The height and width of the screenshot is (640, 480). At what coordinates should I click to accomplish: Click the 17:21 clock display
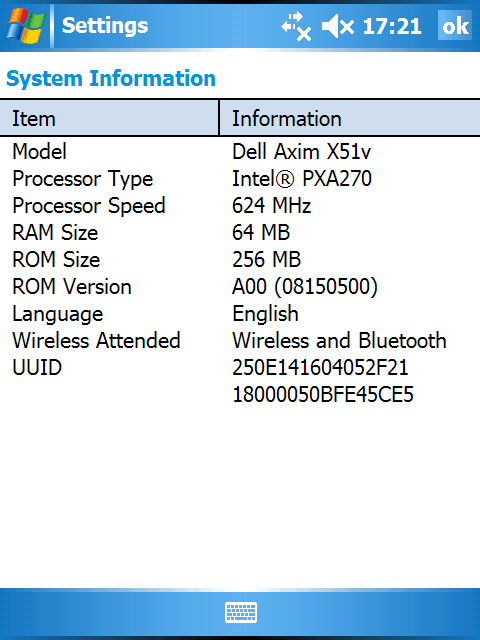pyautogui.click(x=391, y=27)
